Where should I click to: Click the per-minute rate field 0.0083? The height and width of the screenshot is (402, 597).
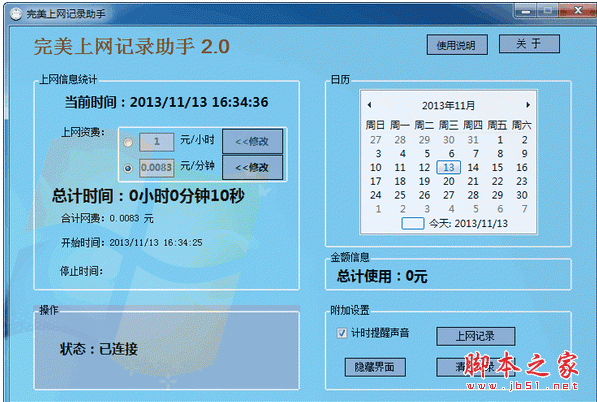click(x=156, y=168)
